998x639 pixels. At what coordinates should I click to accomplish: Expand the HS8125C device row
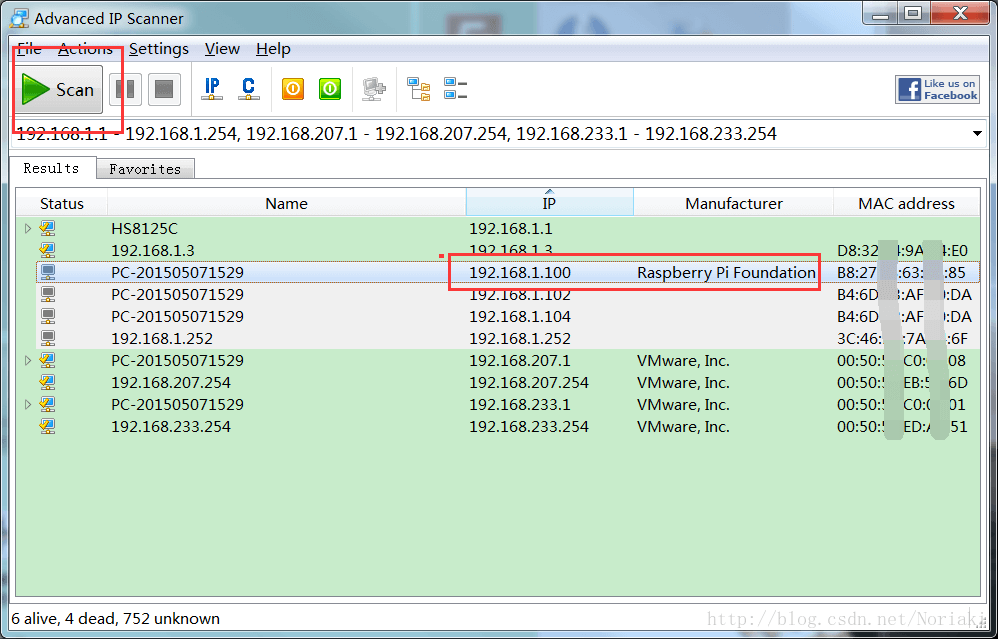(x=27, y=228)
